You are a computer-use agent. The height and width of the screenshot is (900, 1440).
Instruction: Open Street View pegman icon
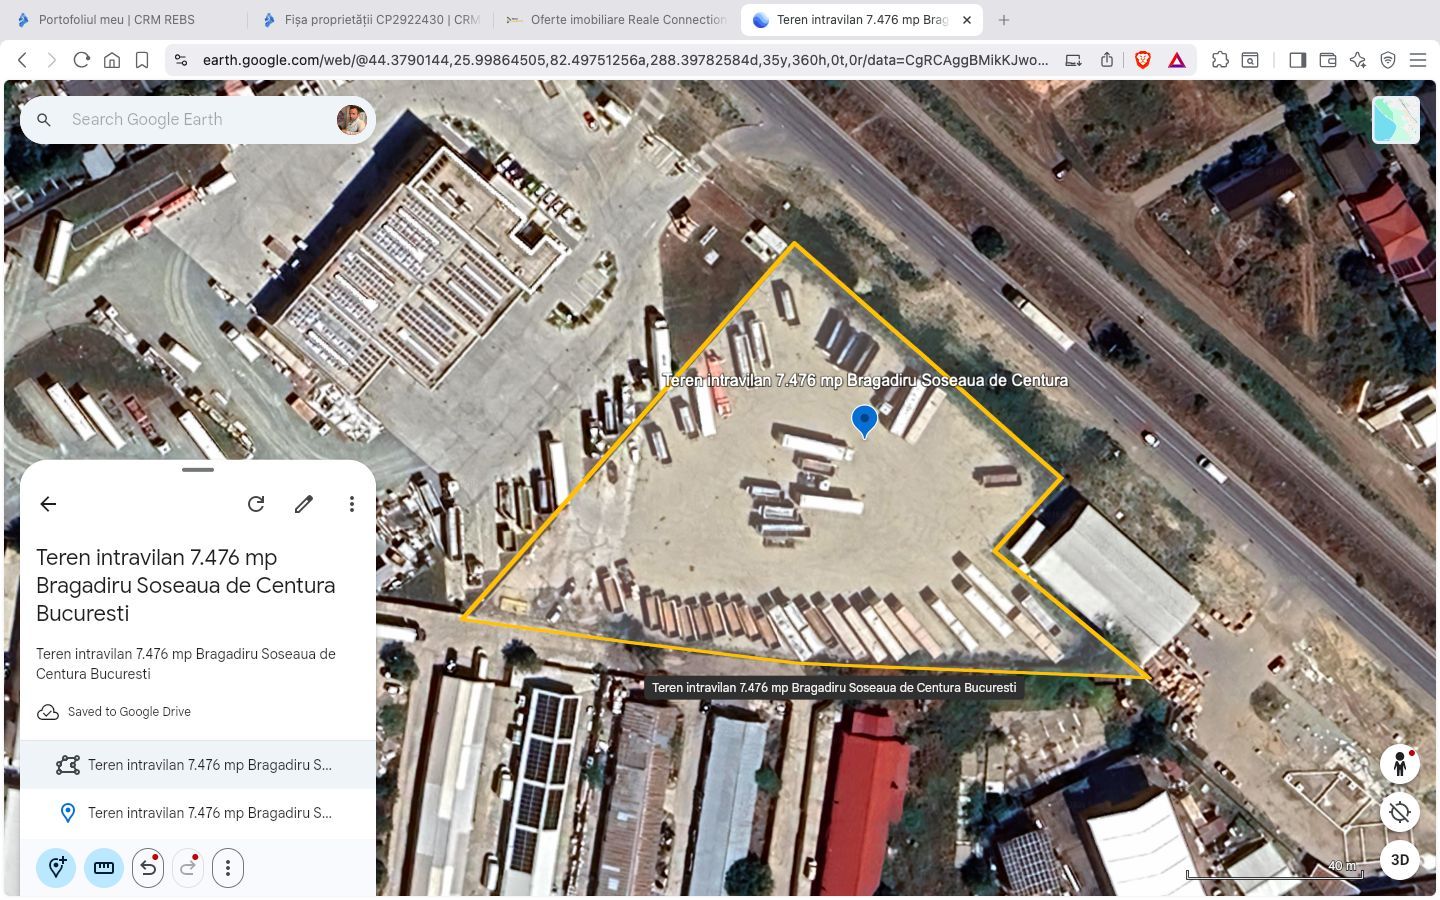tap(1400, 765)
